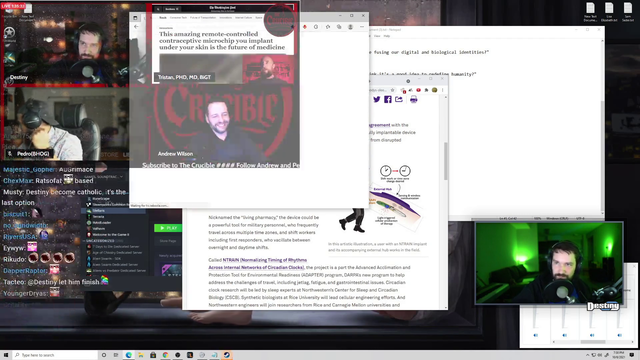640x360 pixels.
Task: Select RuneScape in the Steam library
Action: coord(100,198)
